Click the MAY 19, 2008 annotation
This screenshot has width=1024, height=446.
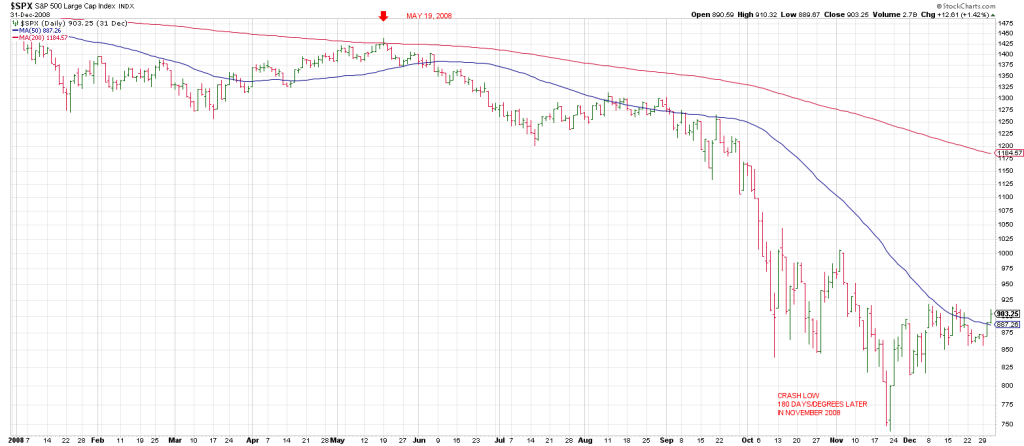point(427,16)
